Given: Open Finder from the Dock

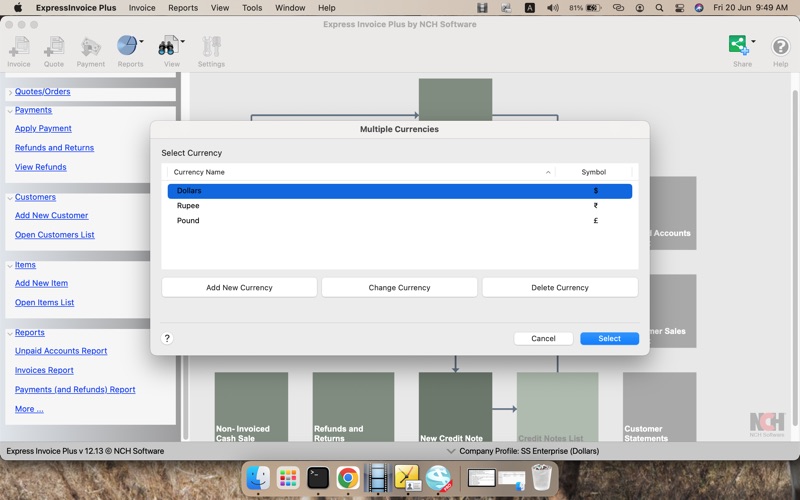Looking at the screenshot, I should tap(258, 478).
